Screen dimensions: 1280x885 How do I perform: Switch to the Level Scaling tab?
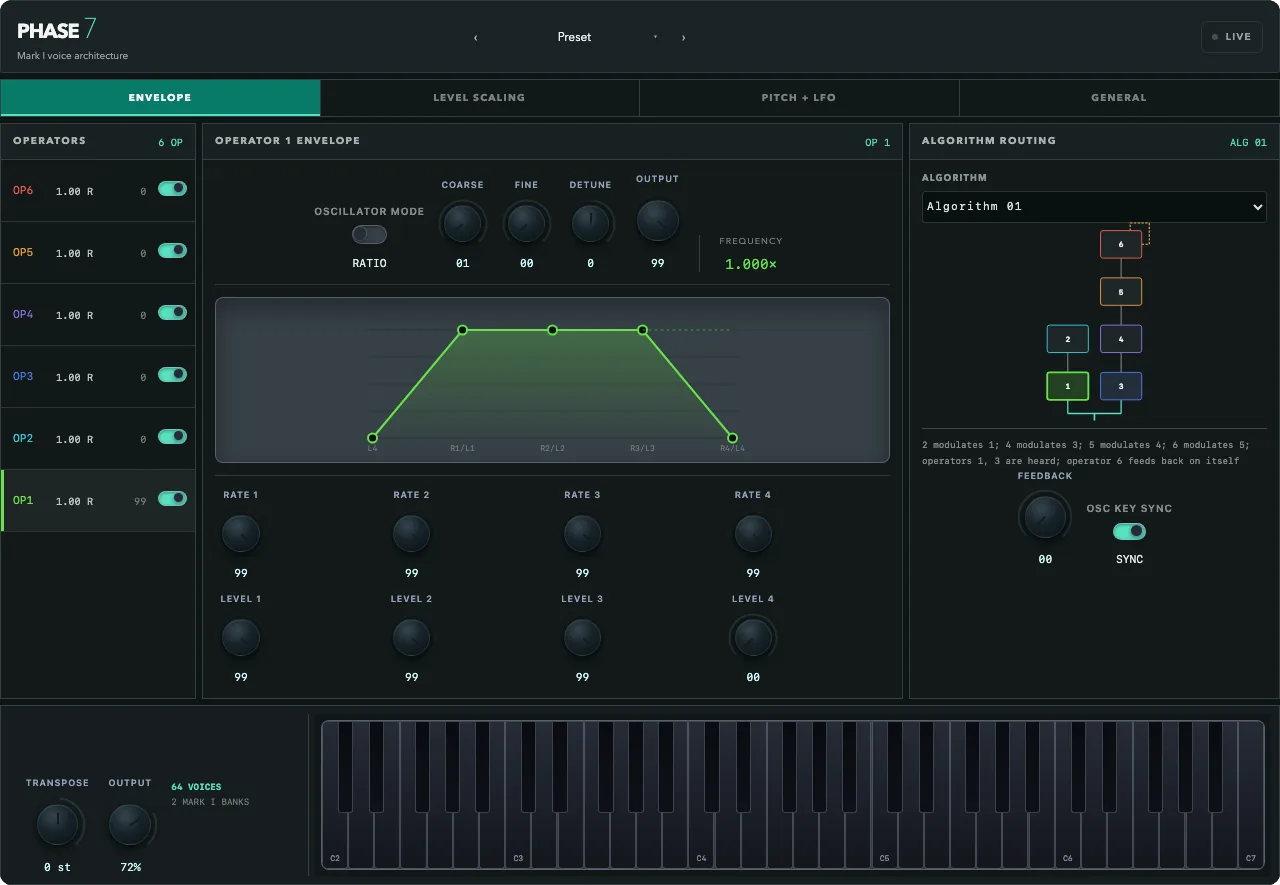[479, 98]
